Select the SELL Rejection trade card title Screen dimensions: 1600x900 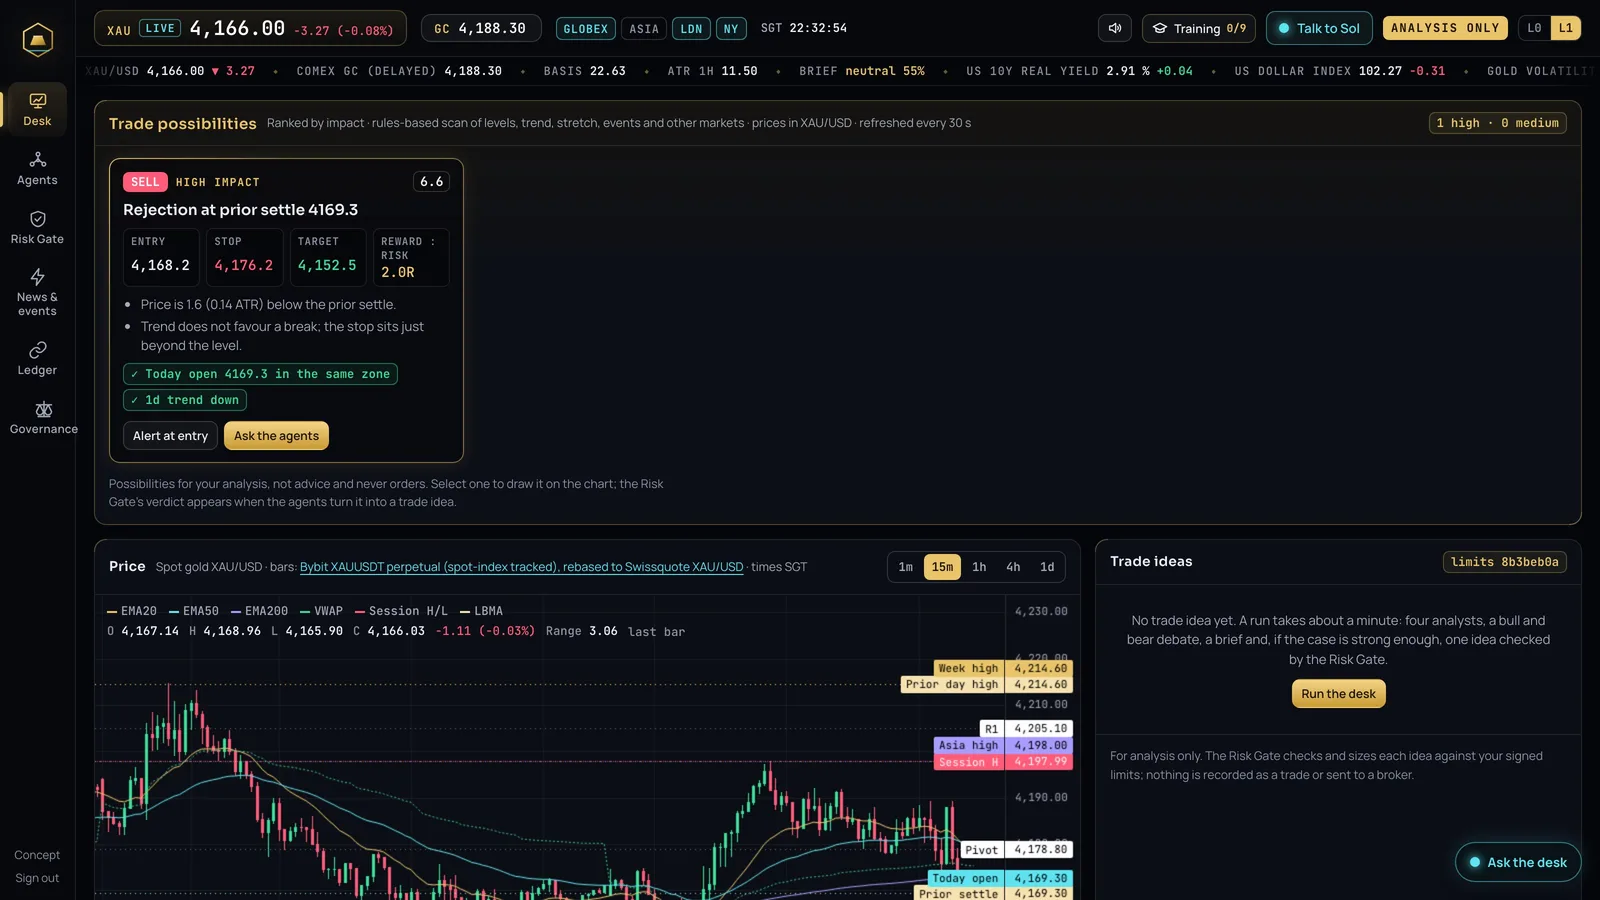240,210
